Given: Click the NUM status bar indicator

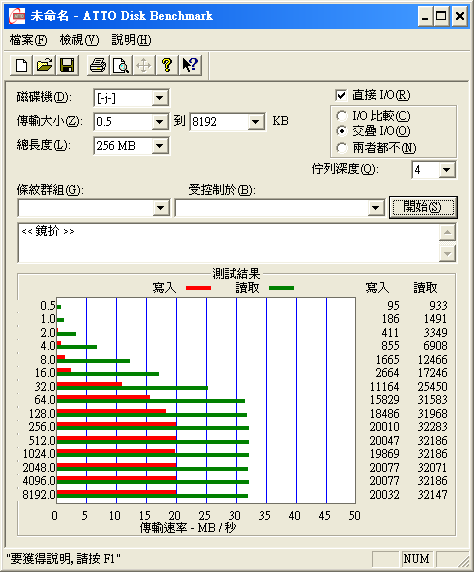Looking at the screenshot, I should [x=416, y=559].
